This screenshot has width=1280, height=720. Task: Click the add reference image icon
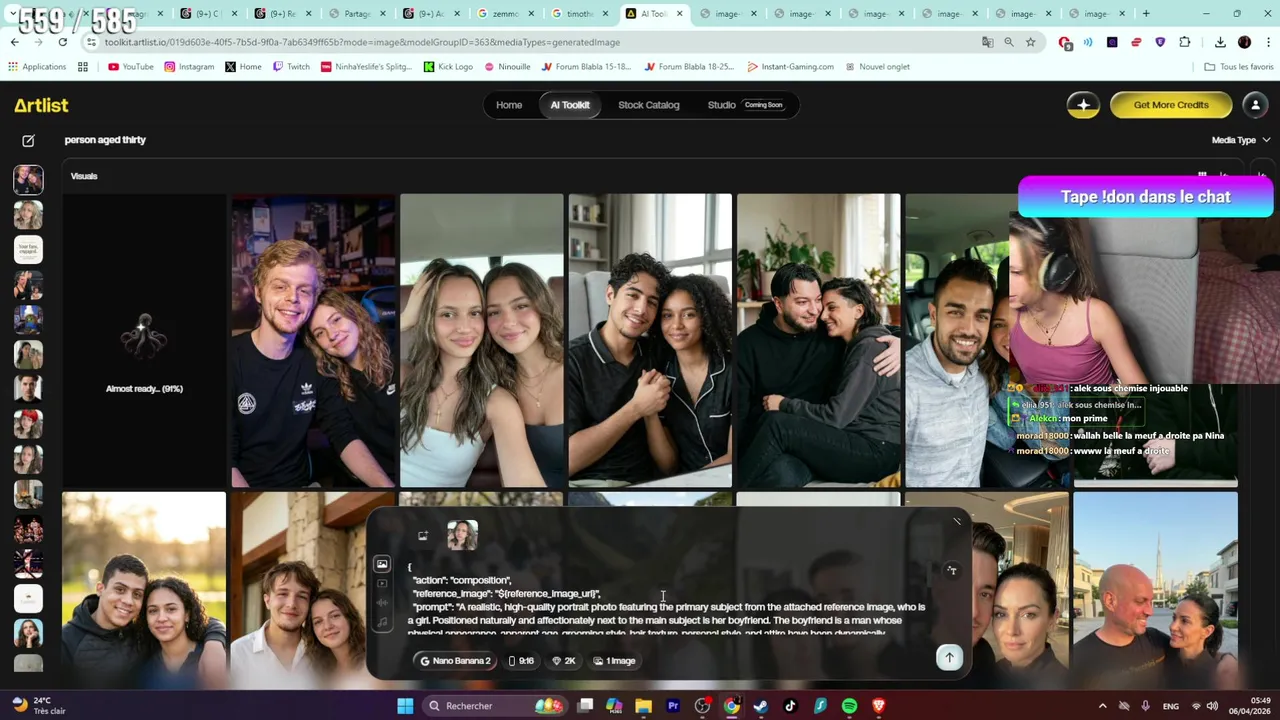pos(423,536)
